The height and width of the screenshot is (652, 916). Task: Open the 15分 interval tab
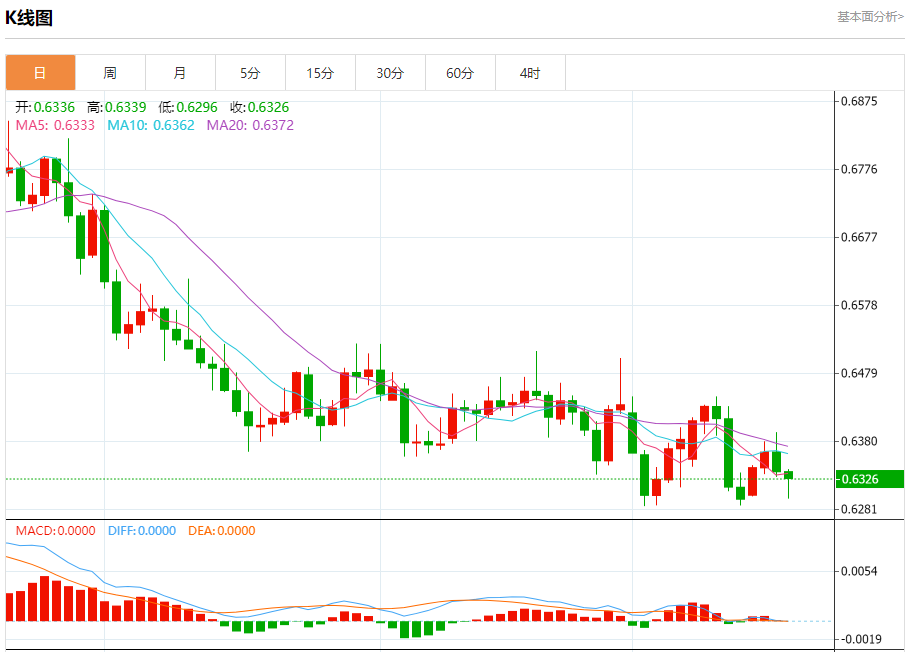pos(321,72)
